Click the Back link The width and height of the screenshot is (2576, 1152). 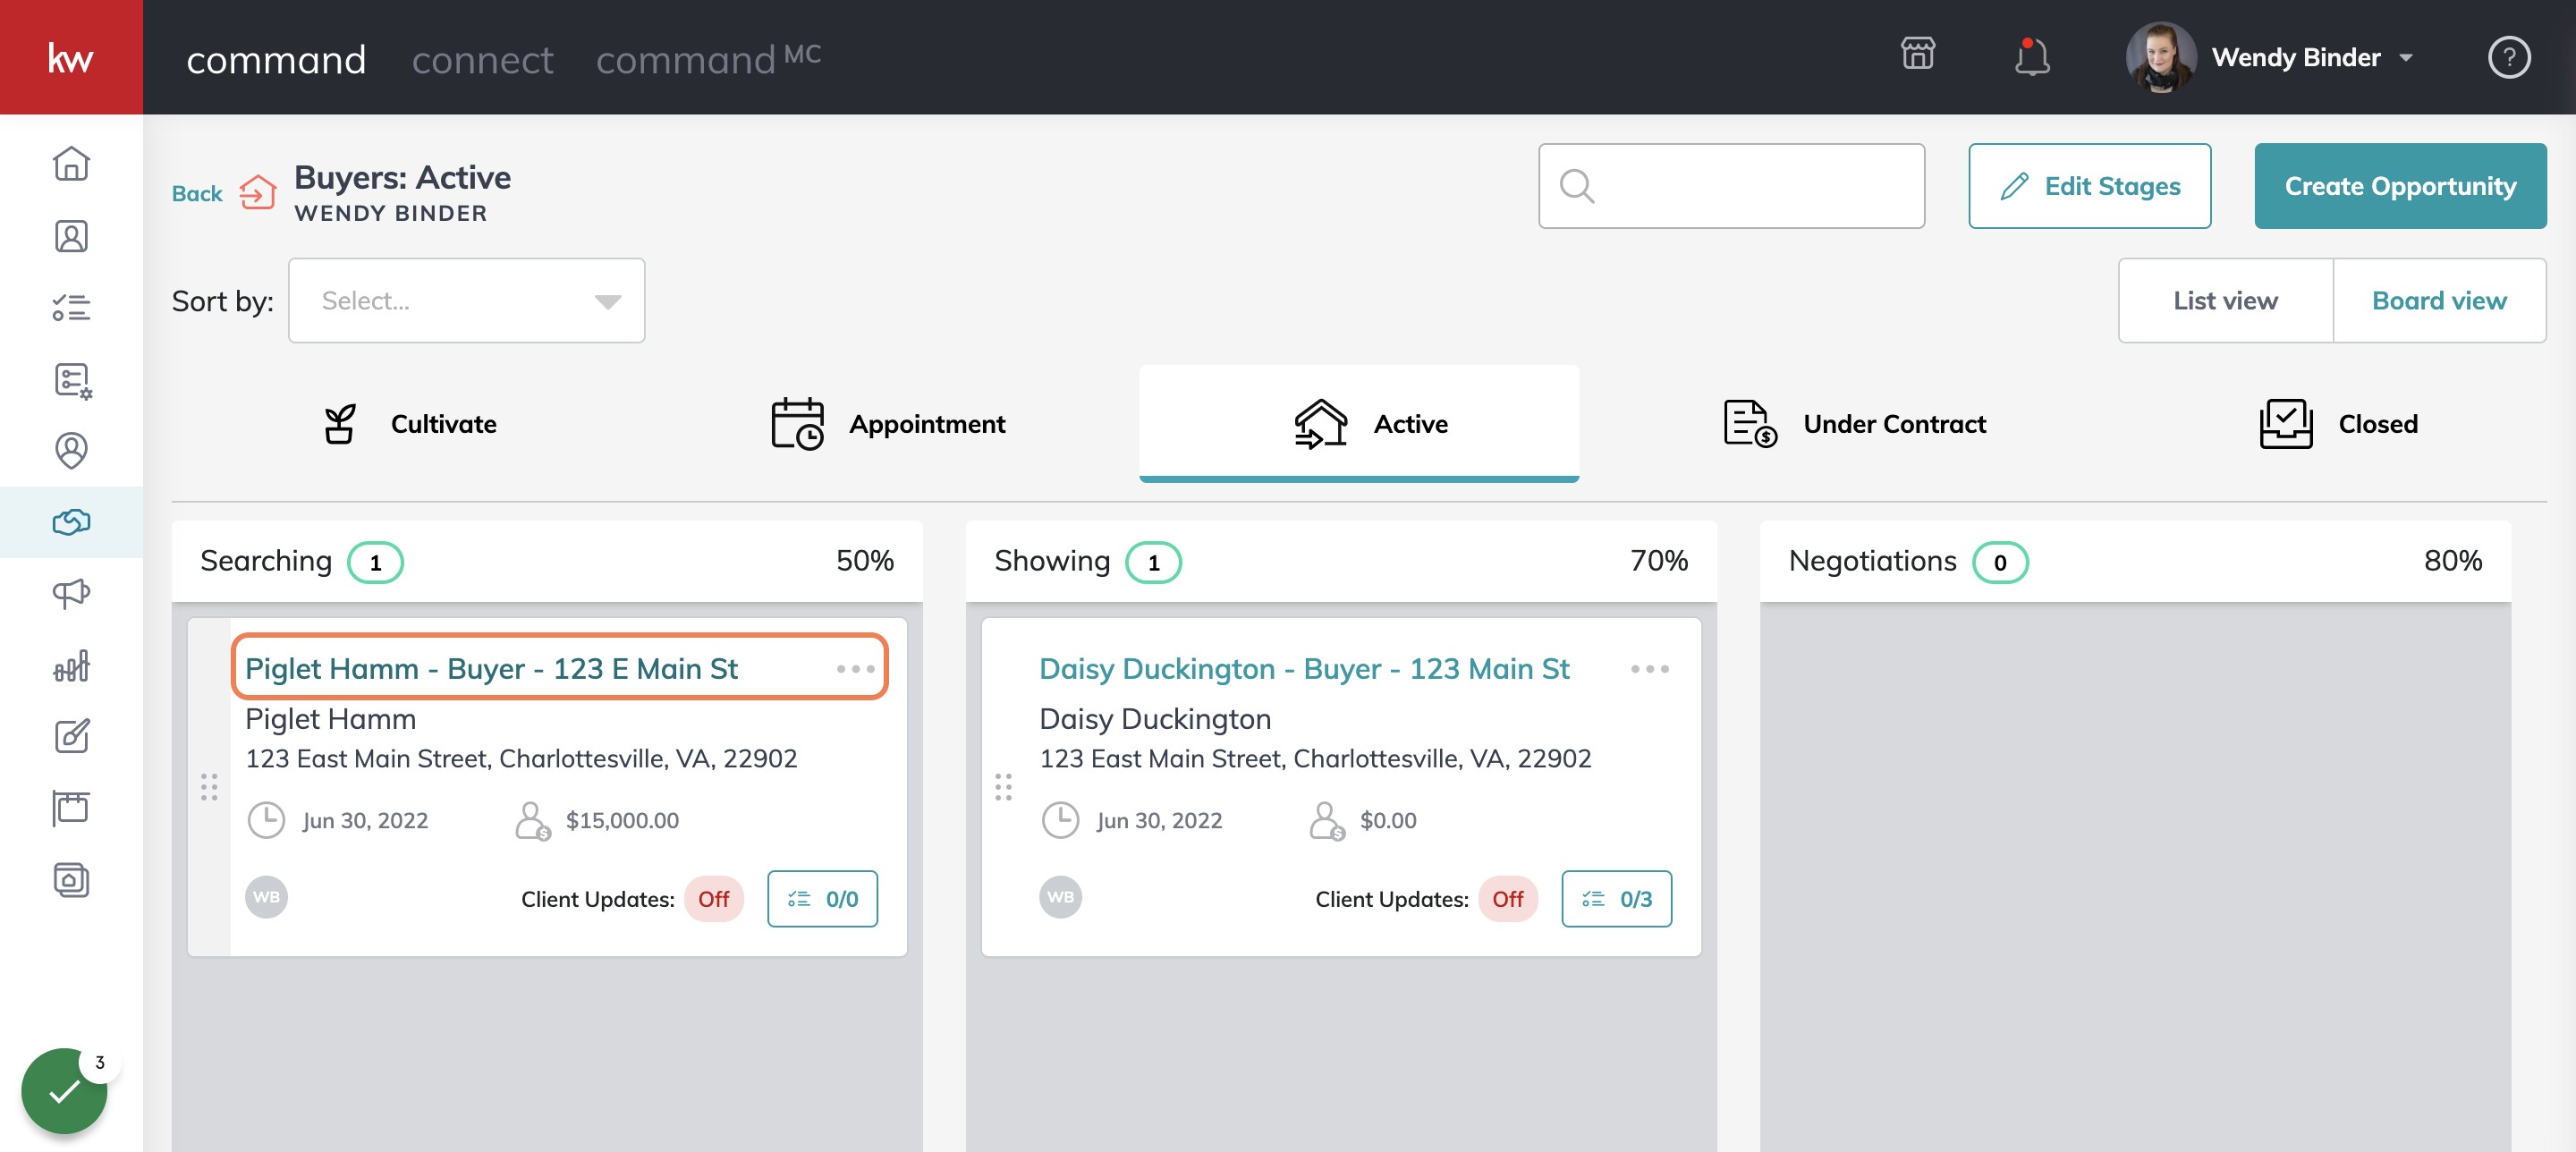click(x=197, y=193)
